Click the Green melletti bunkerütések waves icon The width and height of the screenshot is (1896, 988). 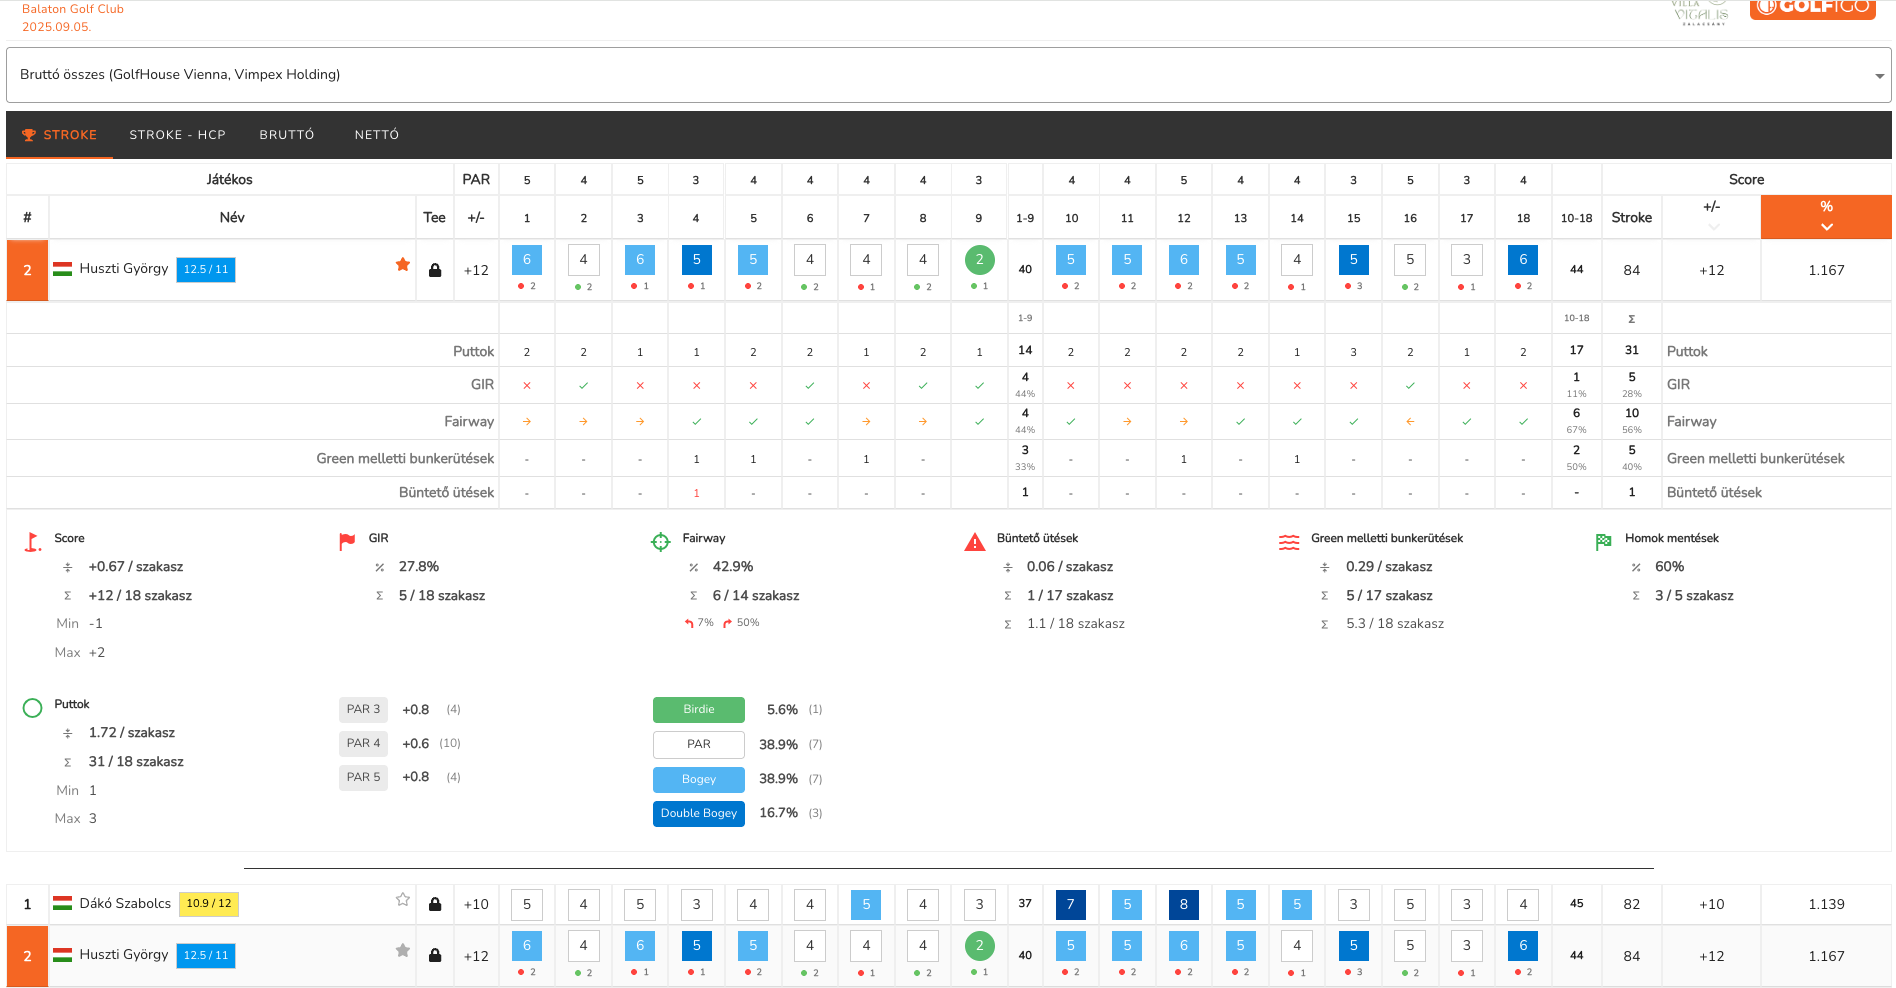click(1289, 542)
